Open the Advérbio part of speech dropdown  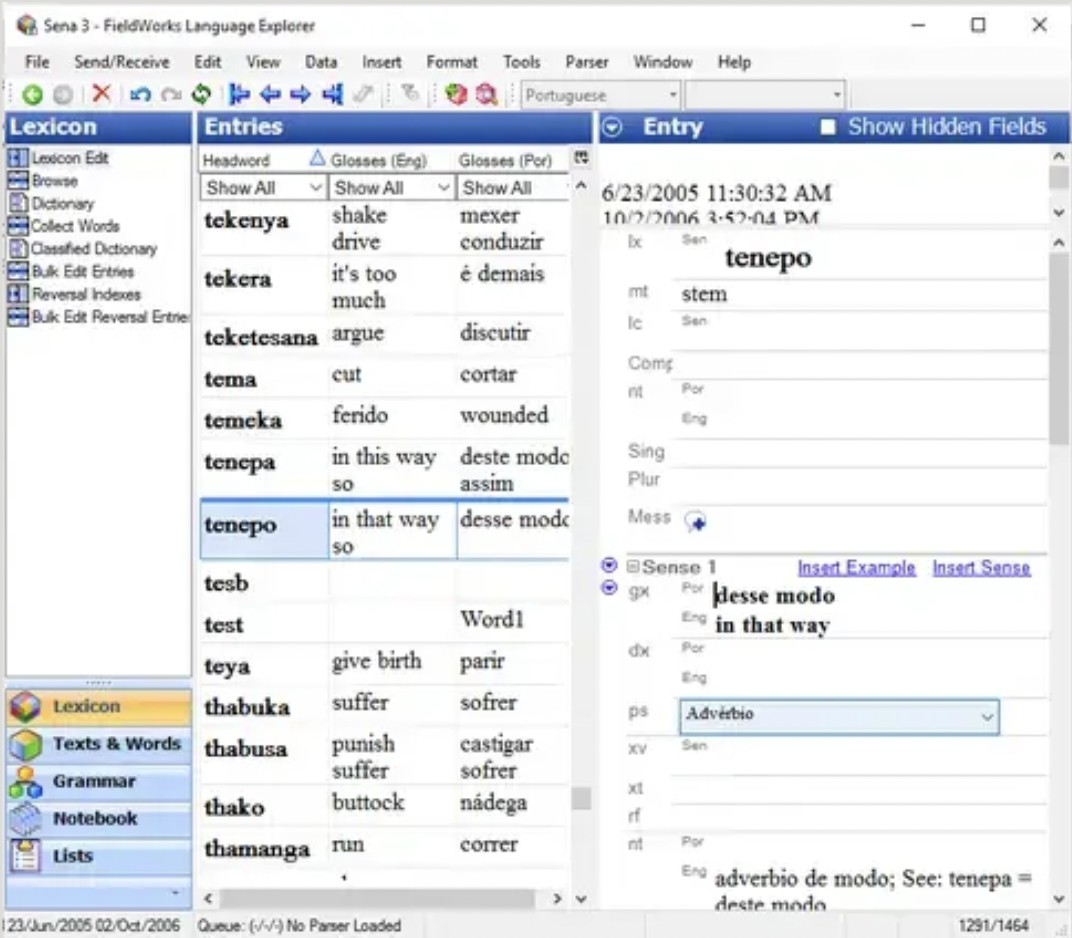[987, 717]
